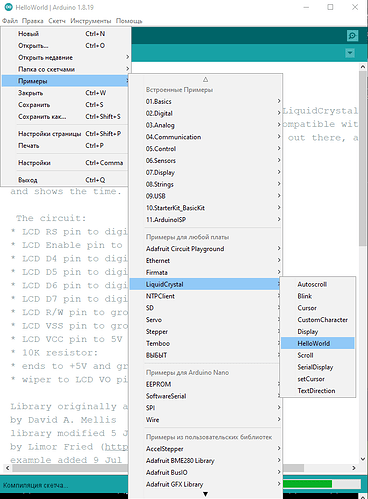Choose Сохранить как... menu entry
368x499 pixels.
(x=65, y=117)
